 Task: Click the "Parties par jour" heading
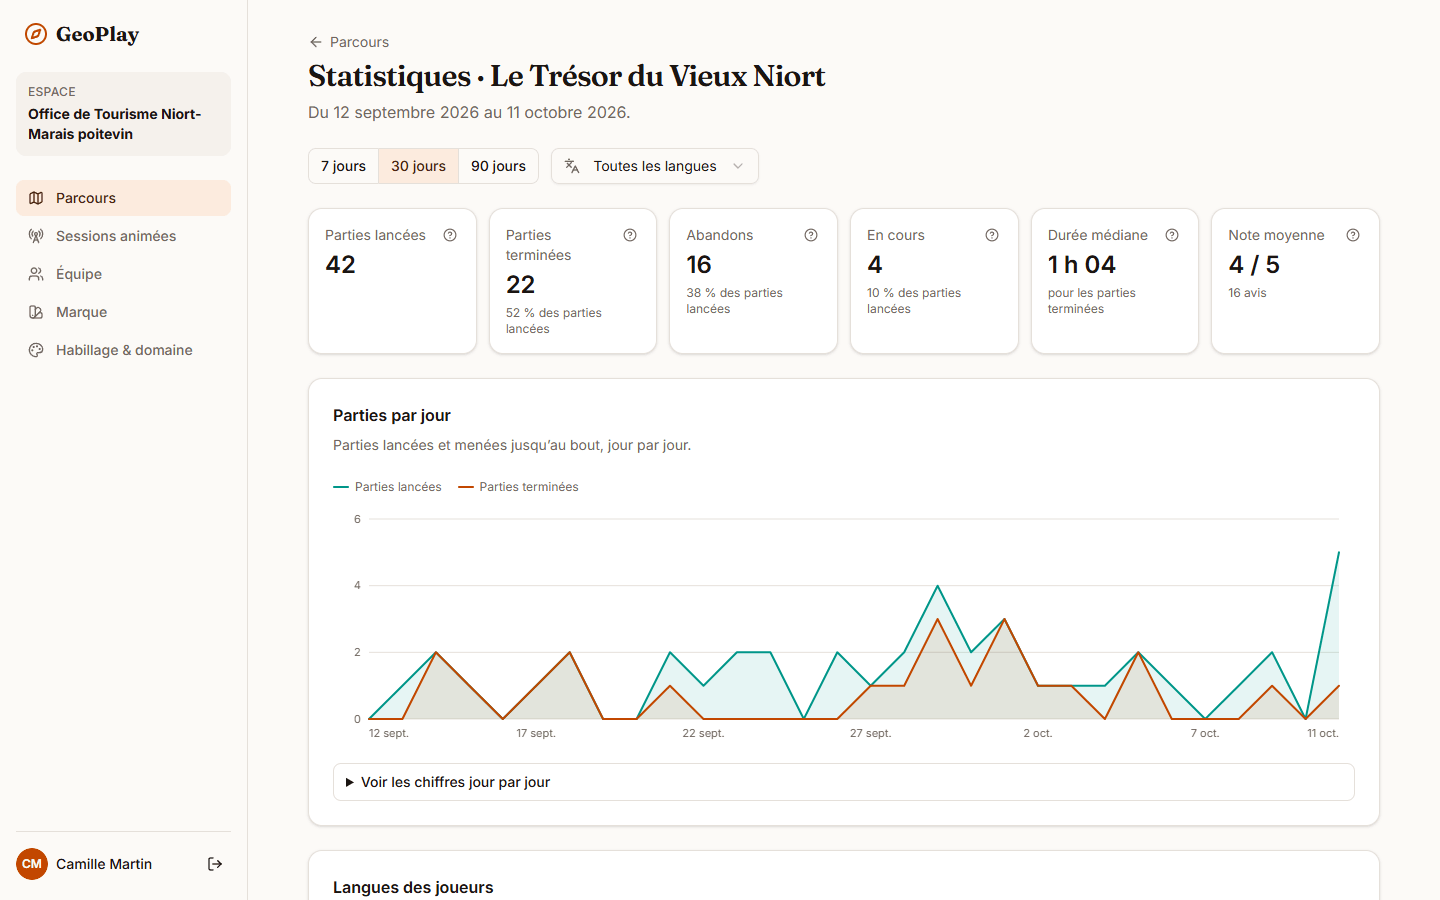(x=392, y=415)
